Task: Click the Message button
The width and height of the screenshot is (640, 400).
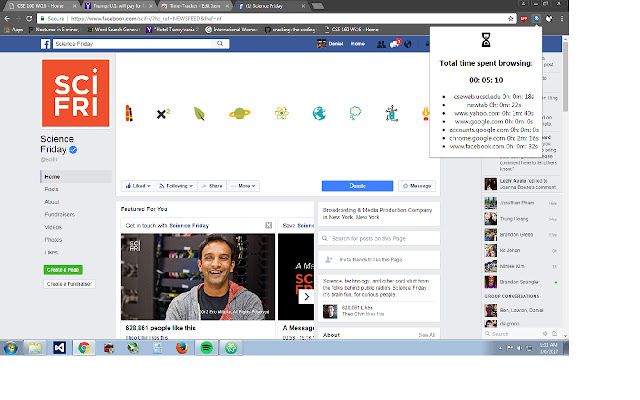Action: (x=417, y=186)
